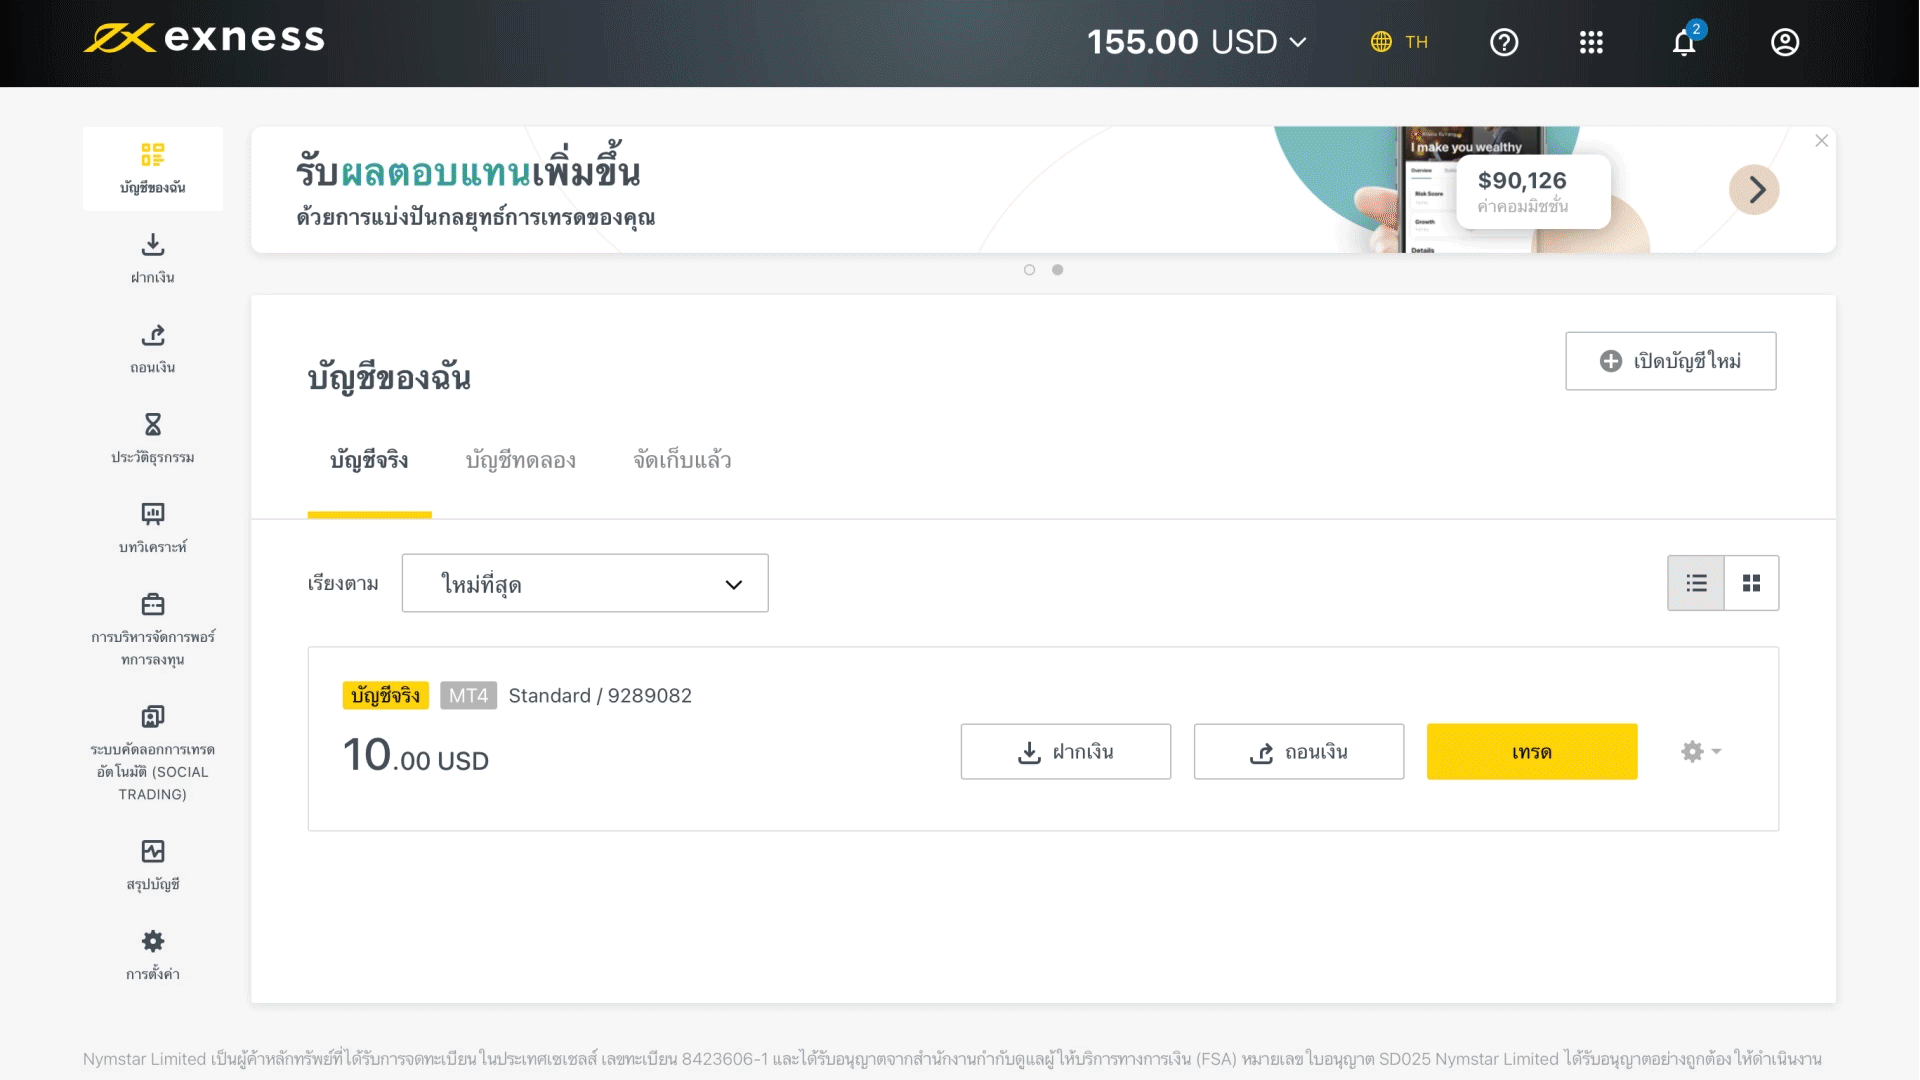Expand the 155.00 USD balance dropdown
1920x1080 pixels.
(1298, 43)
